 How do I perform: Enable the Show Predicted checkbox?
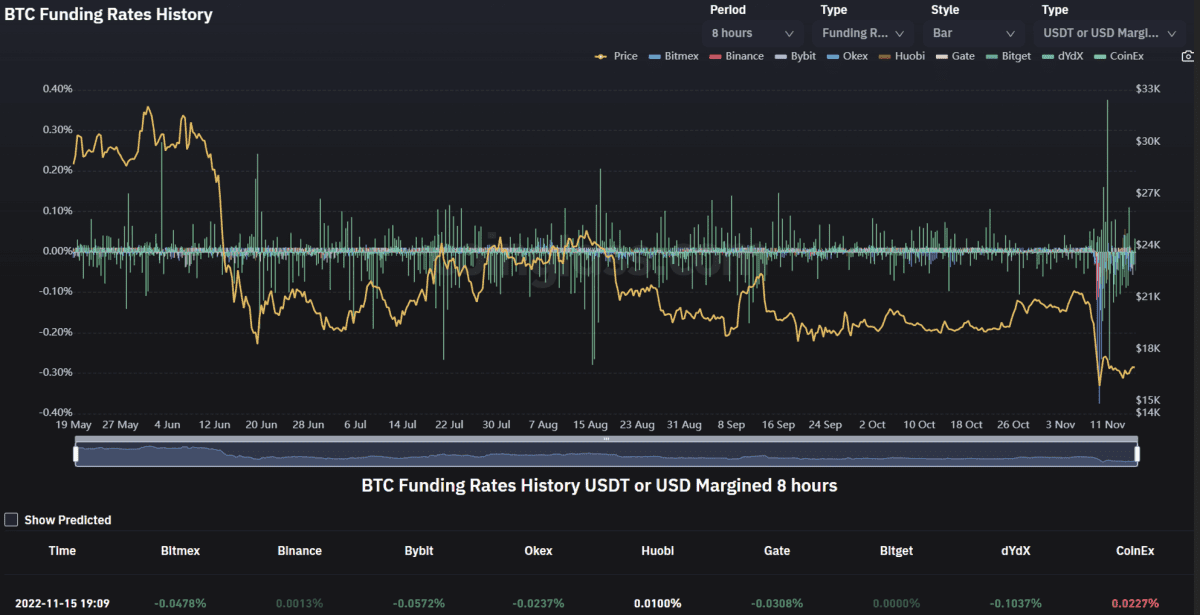point(11,520)
